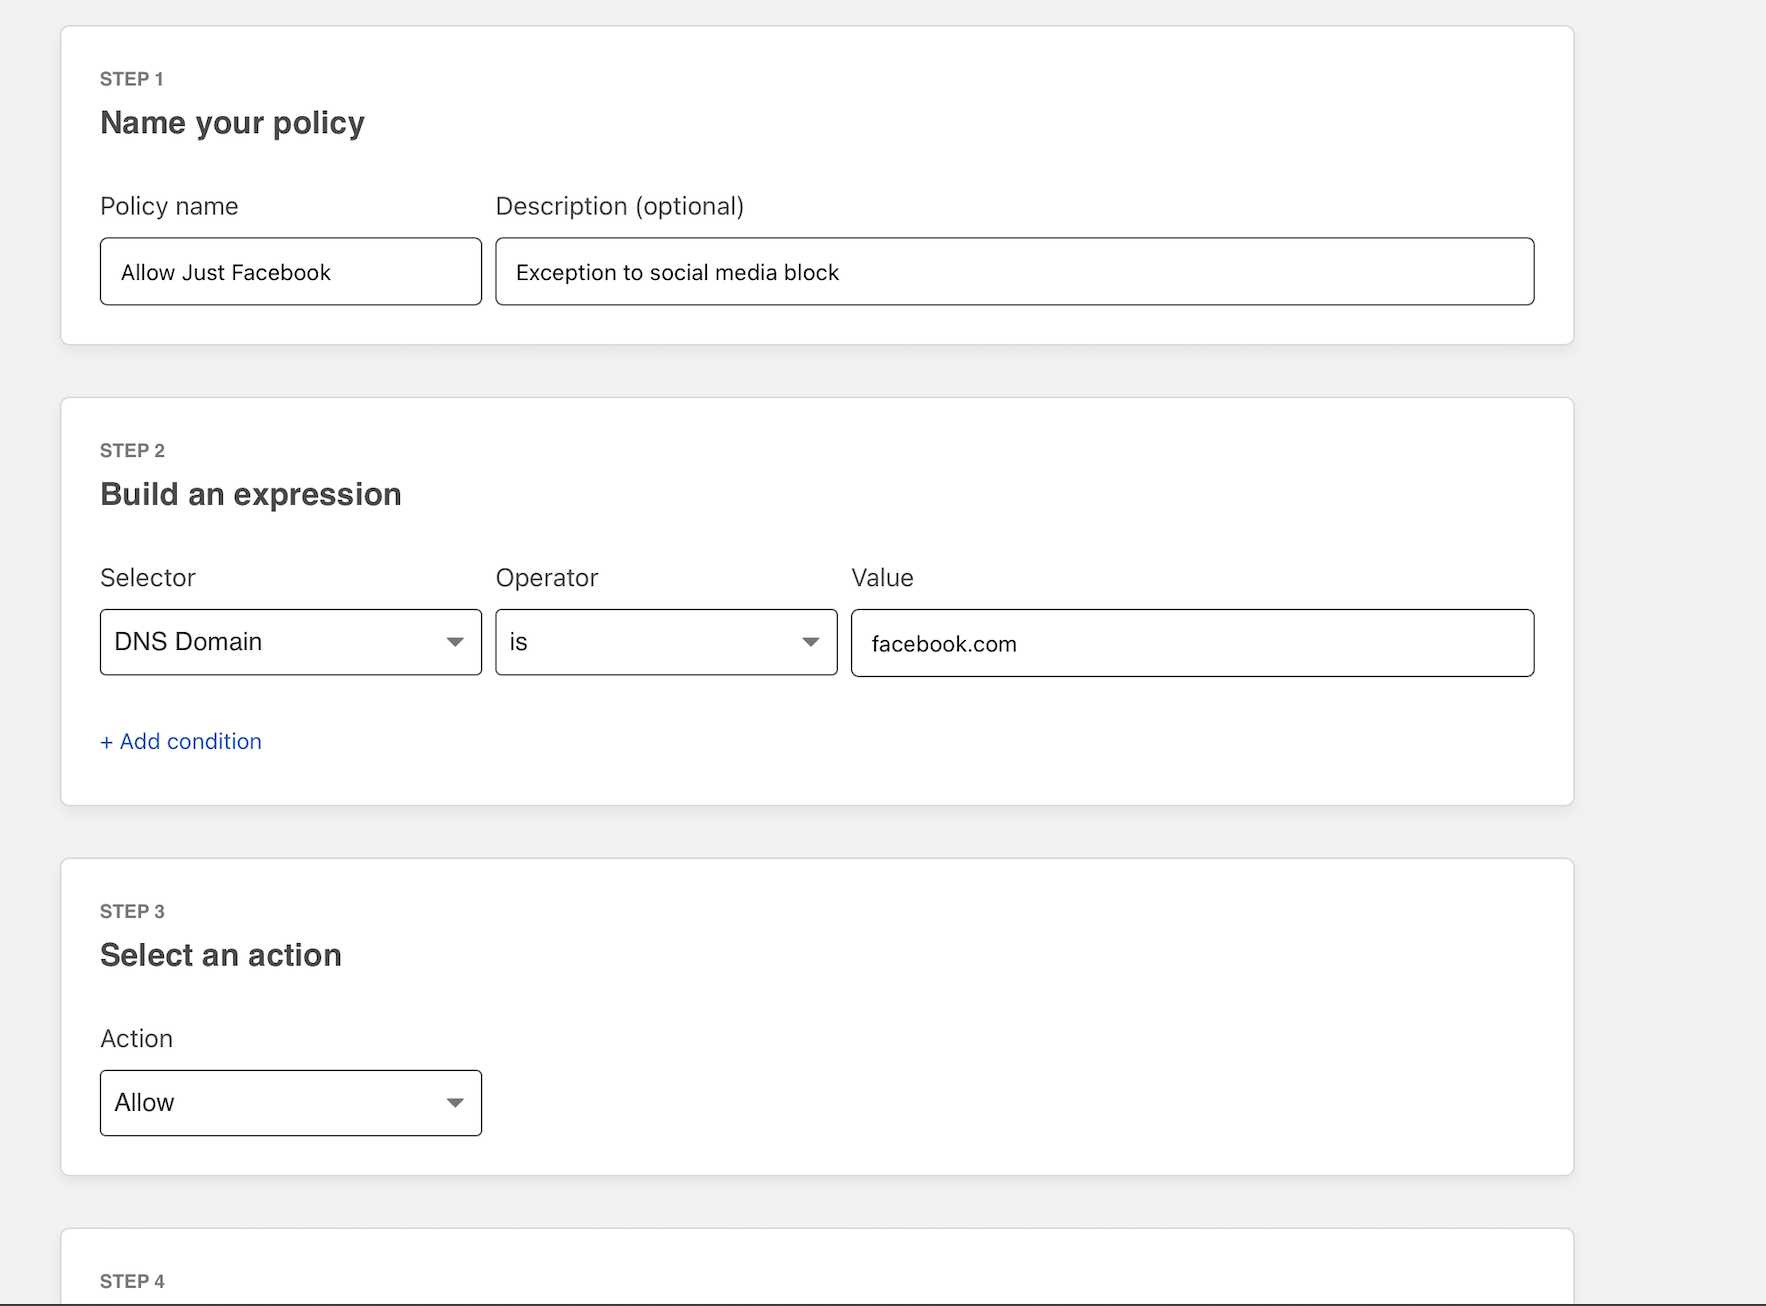Click the 'Build an expression' heading
Screen dimensions: 1766x1306
click(250, 494)
